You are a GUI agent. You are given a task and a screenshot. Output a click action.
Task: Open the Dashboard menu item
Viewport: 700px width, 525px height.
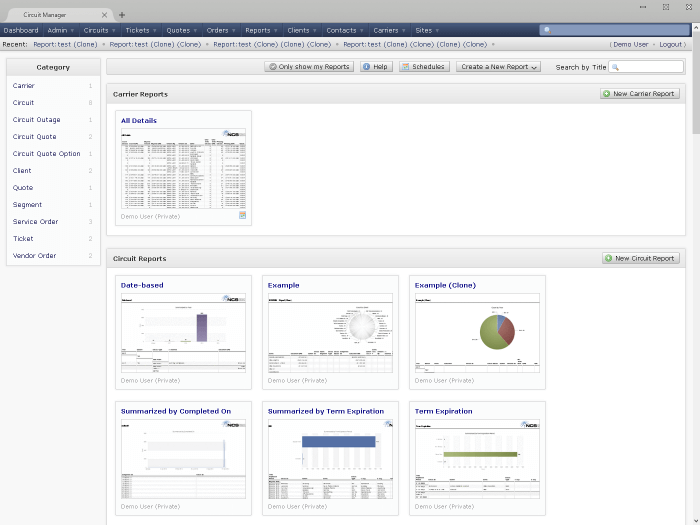21,31
